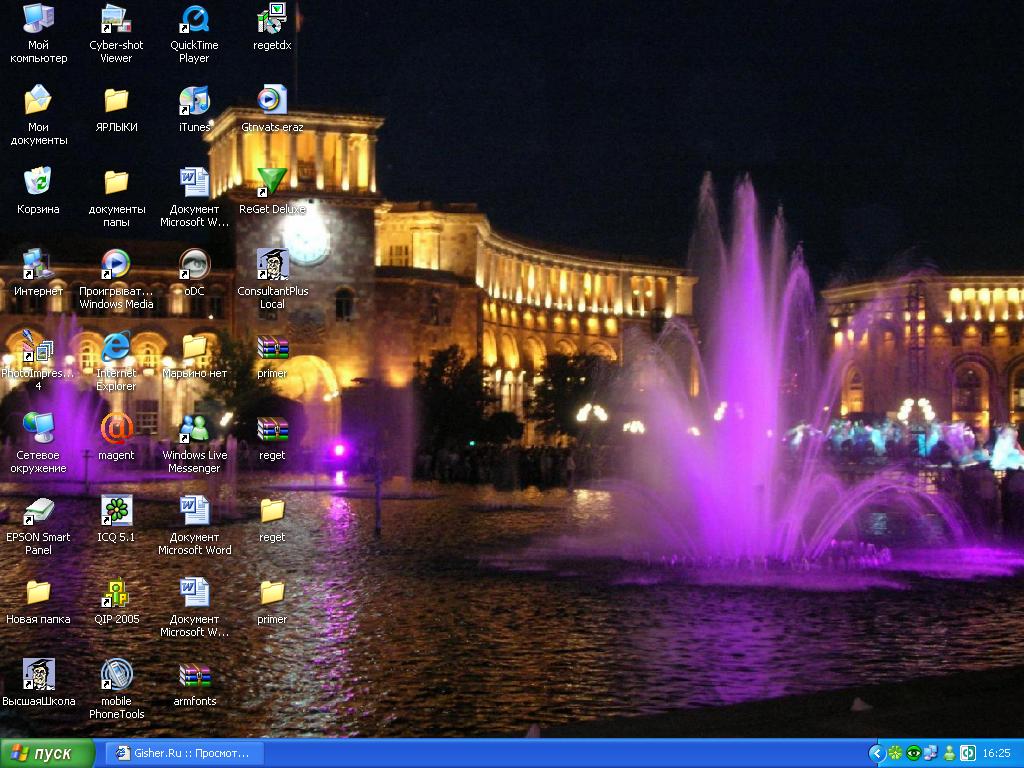
Task: Click the пуск Start button
Action: click(47, 753)
